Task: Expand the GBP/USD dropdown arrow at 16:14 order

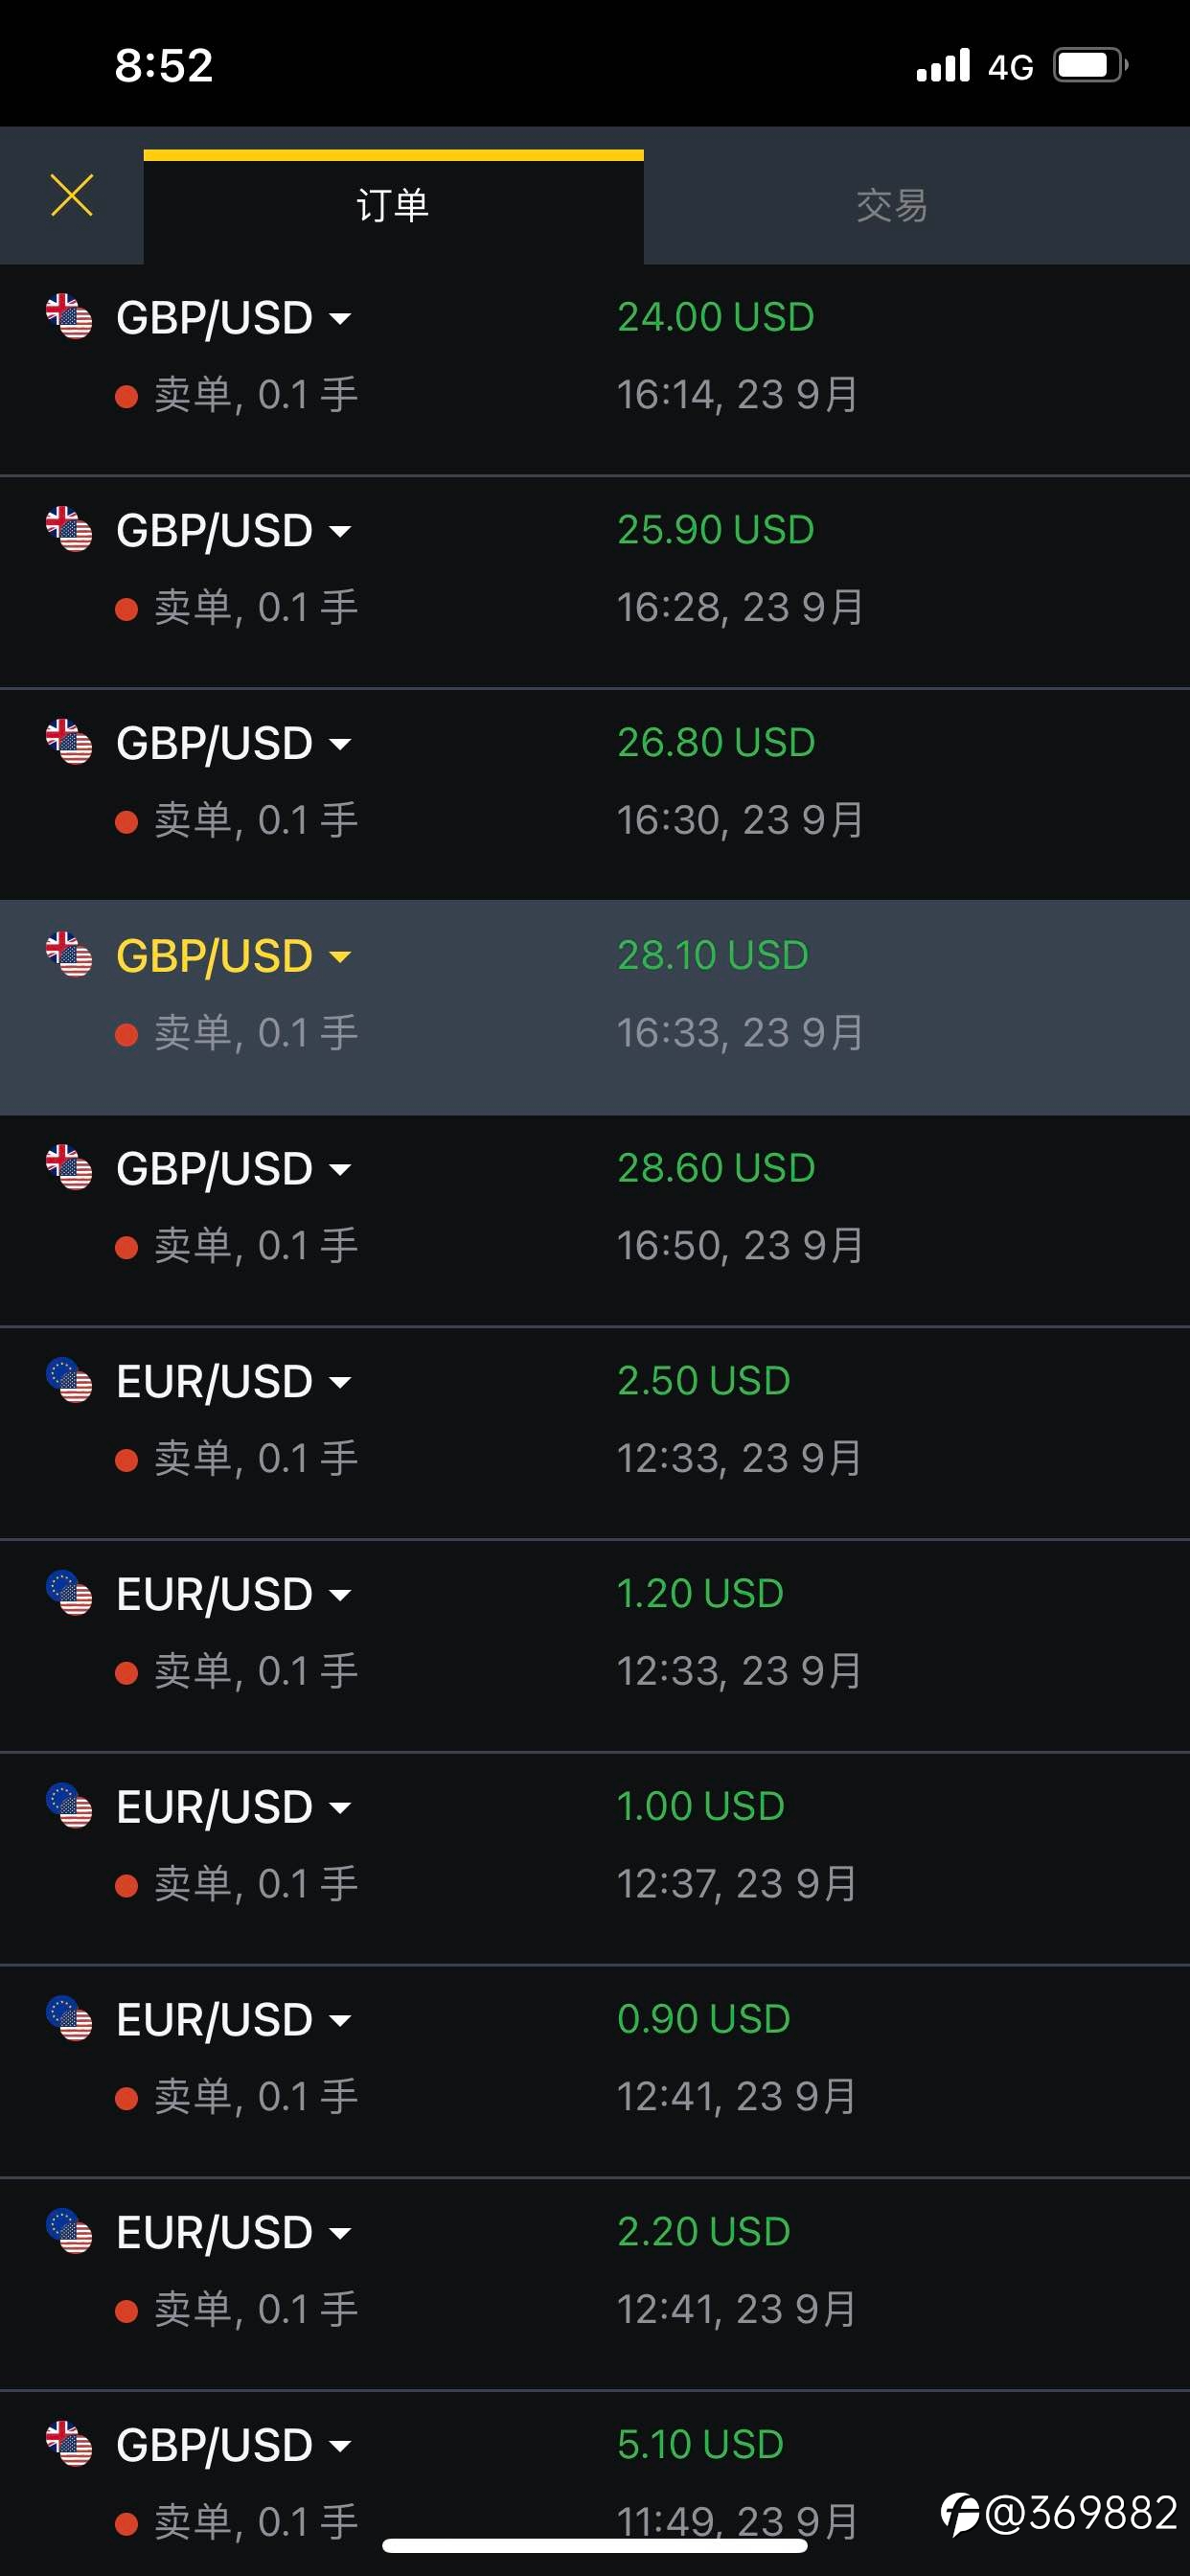Action: click(x=340, y=319)
